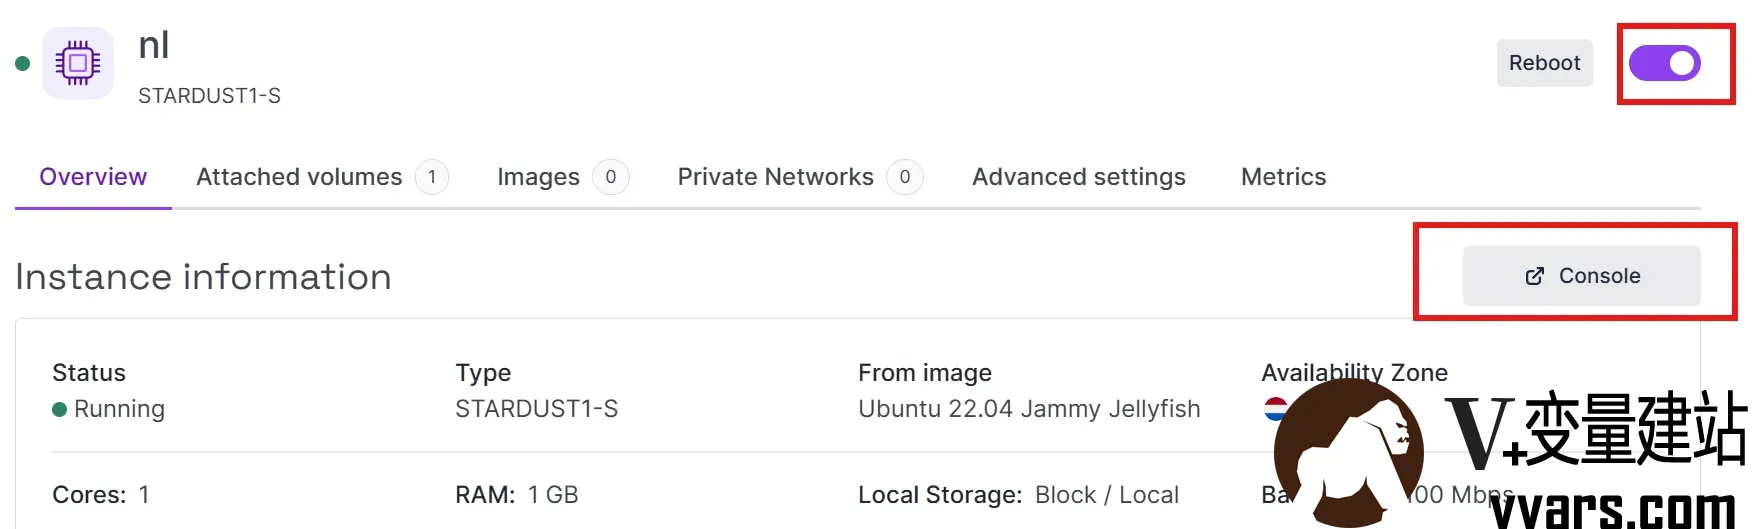Go to the Advanced settings tab
Viewport: 1762px width, 529px height.
pyautogui.click(x=1079, y=177)
